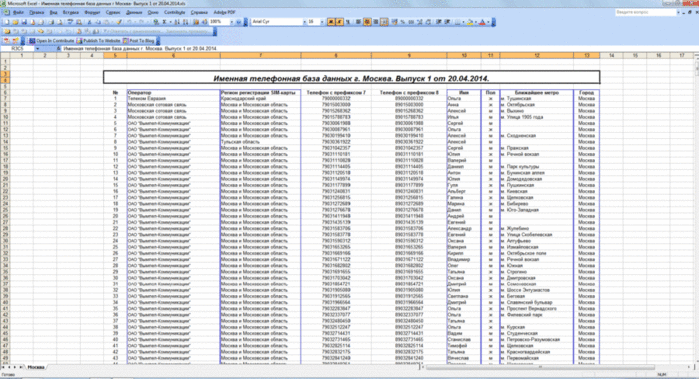Toggle Bold formatting

coord(331,22)
